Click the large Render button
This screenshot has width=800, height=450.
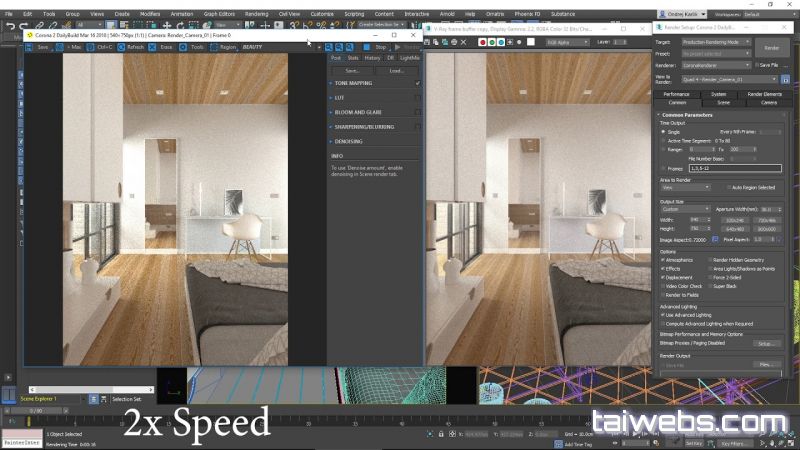click(771, 47)
